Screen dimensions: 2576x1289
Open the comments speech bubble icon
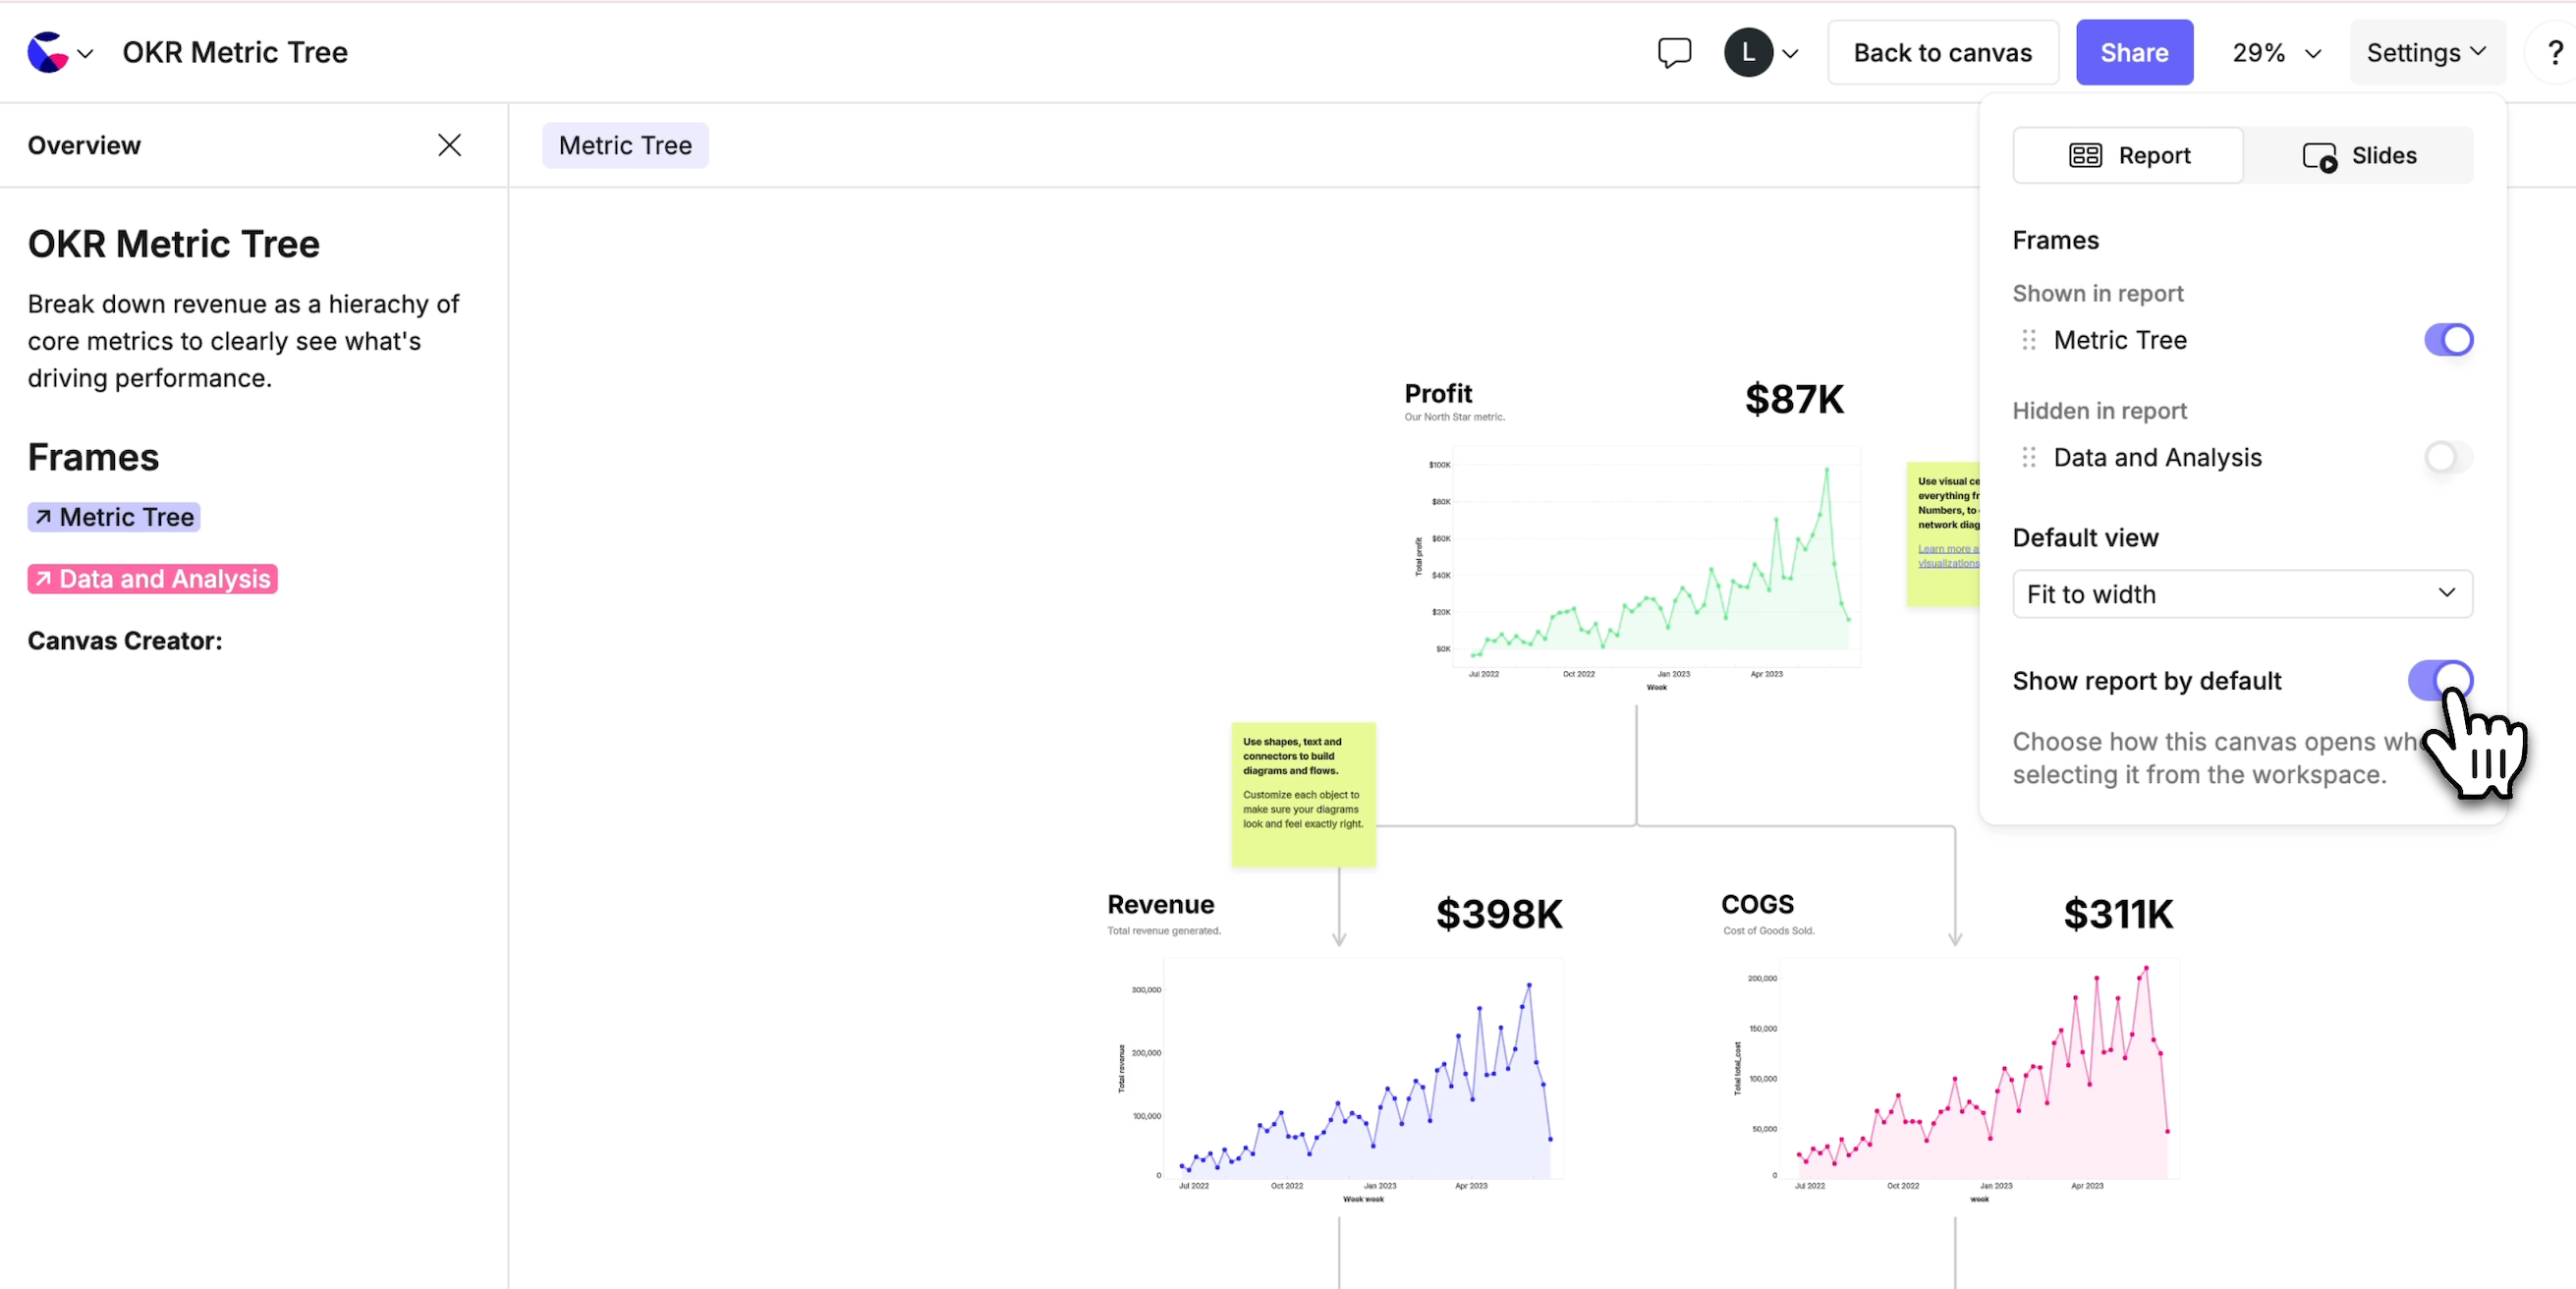1674,52
